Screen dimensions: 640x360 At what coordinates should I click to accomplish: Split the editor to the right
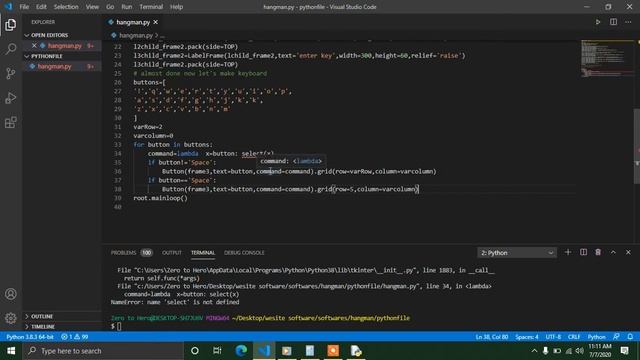[x=613, y=22]
